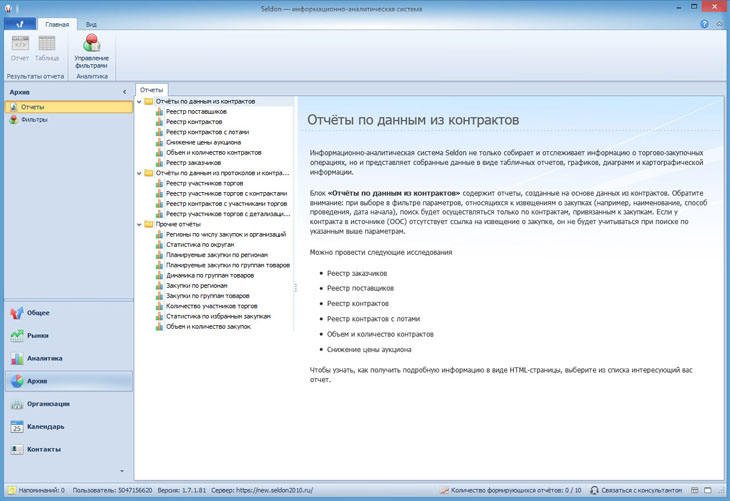Open the Аналитика navigation section

44,358
